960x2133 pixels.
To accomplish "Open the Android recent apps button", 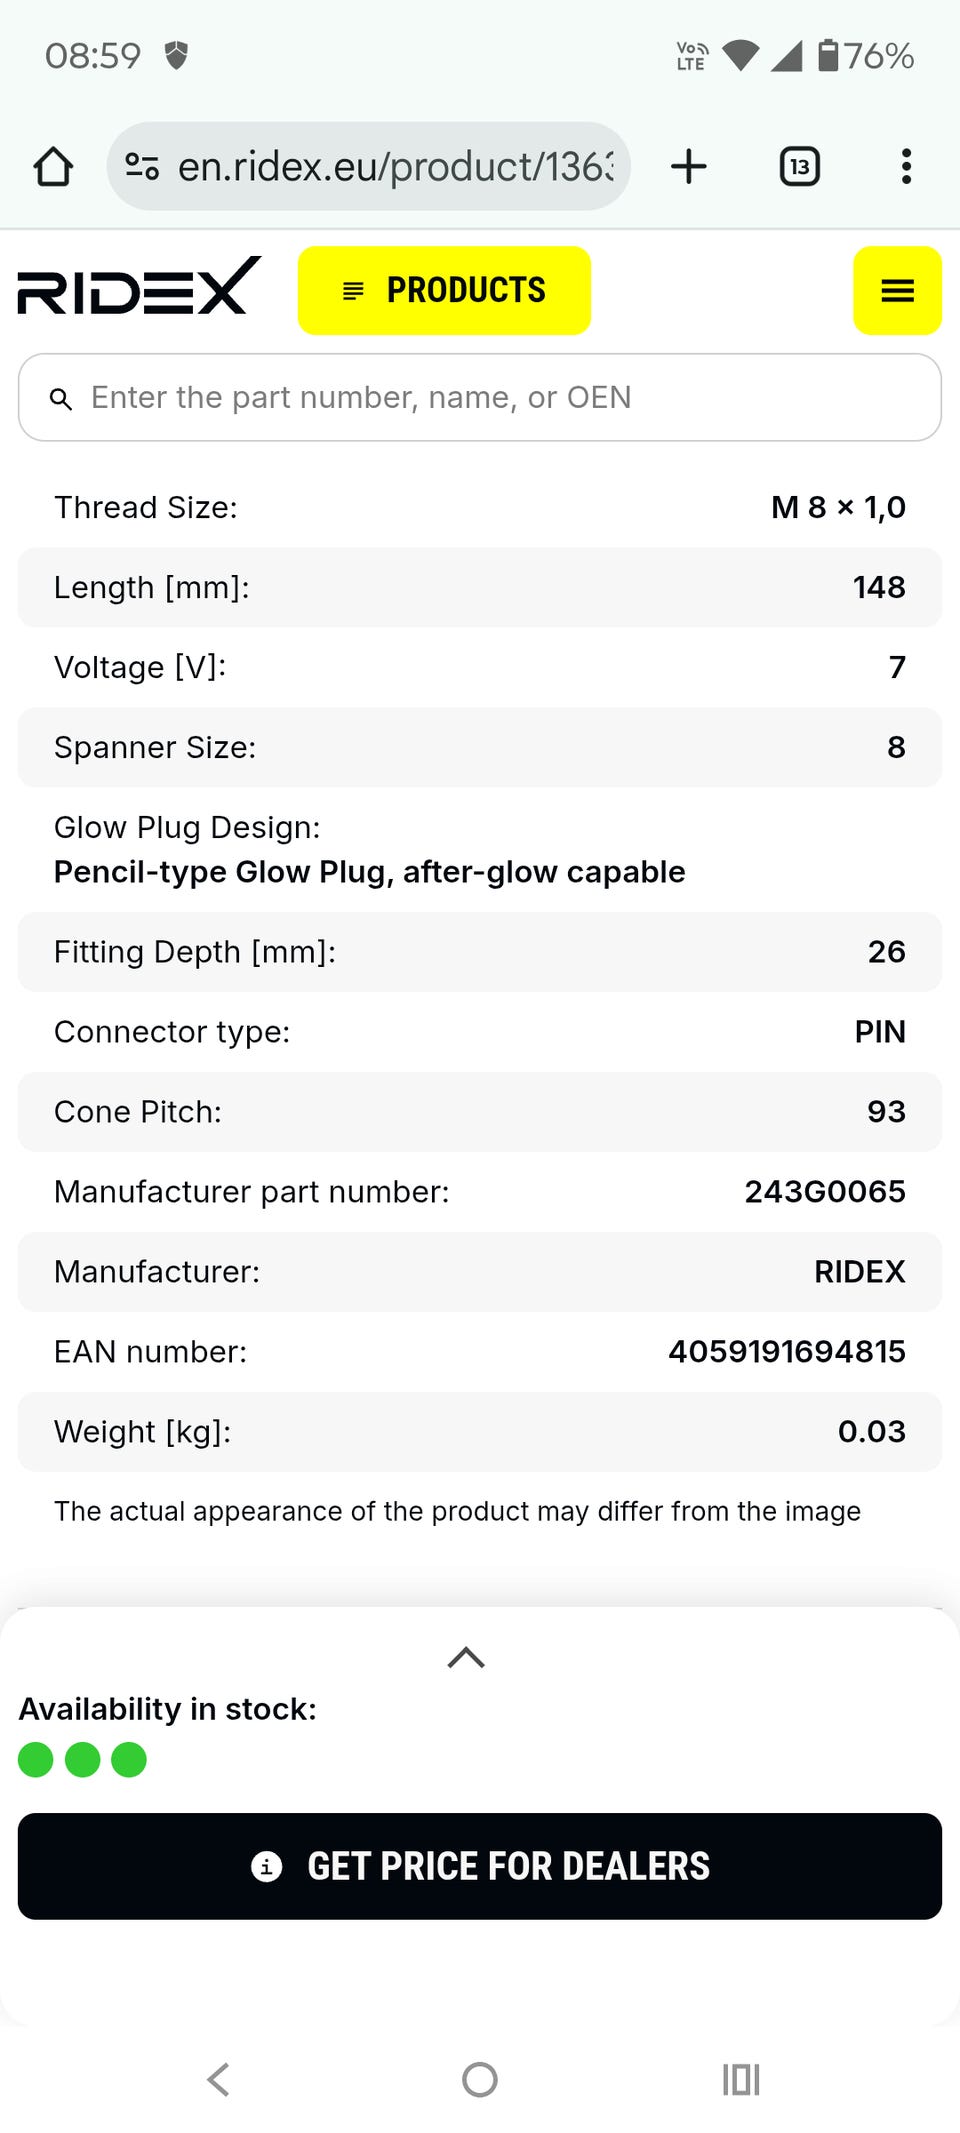I will click(x=741, y=2080).
